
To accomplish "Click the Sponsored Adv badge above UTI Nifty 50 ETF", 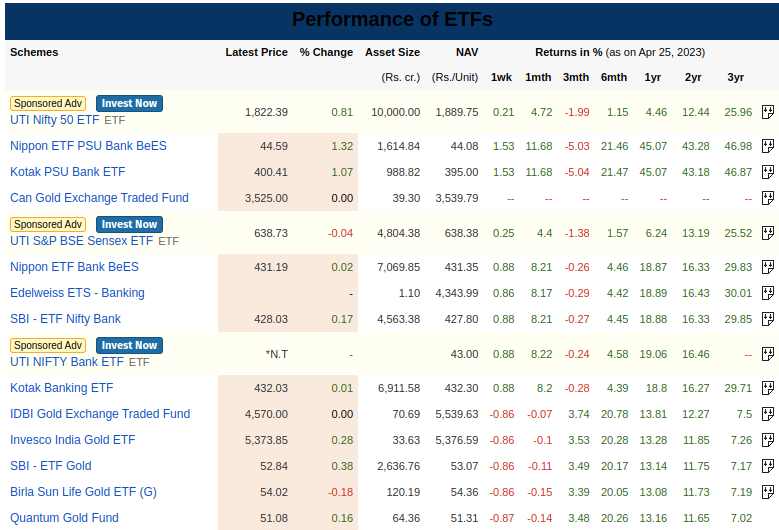I will click(48, 103).
